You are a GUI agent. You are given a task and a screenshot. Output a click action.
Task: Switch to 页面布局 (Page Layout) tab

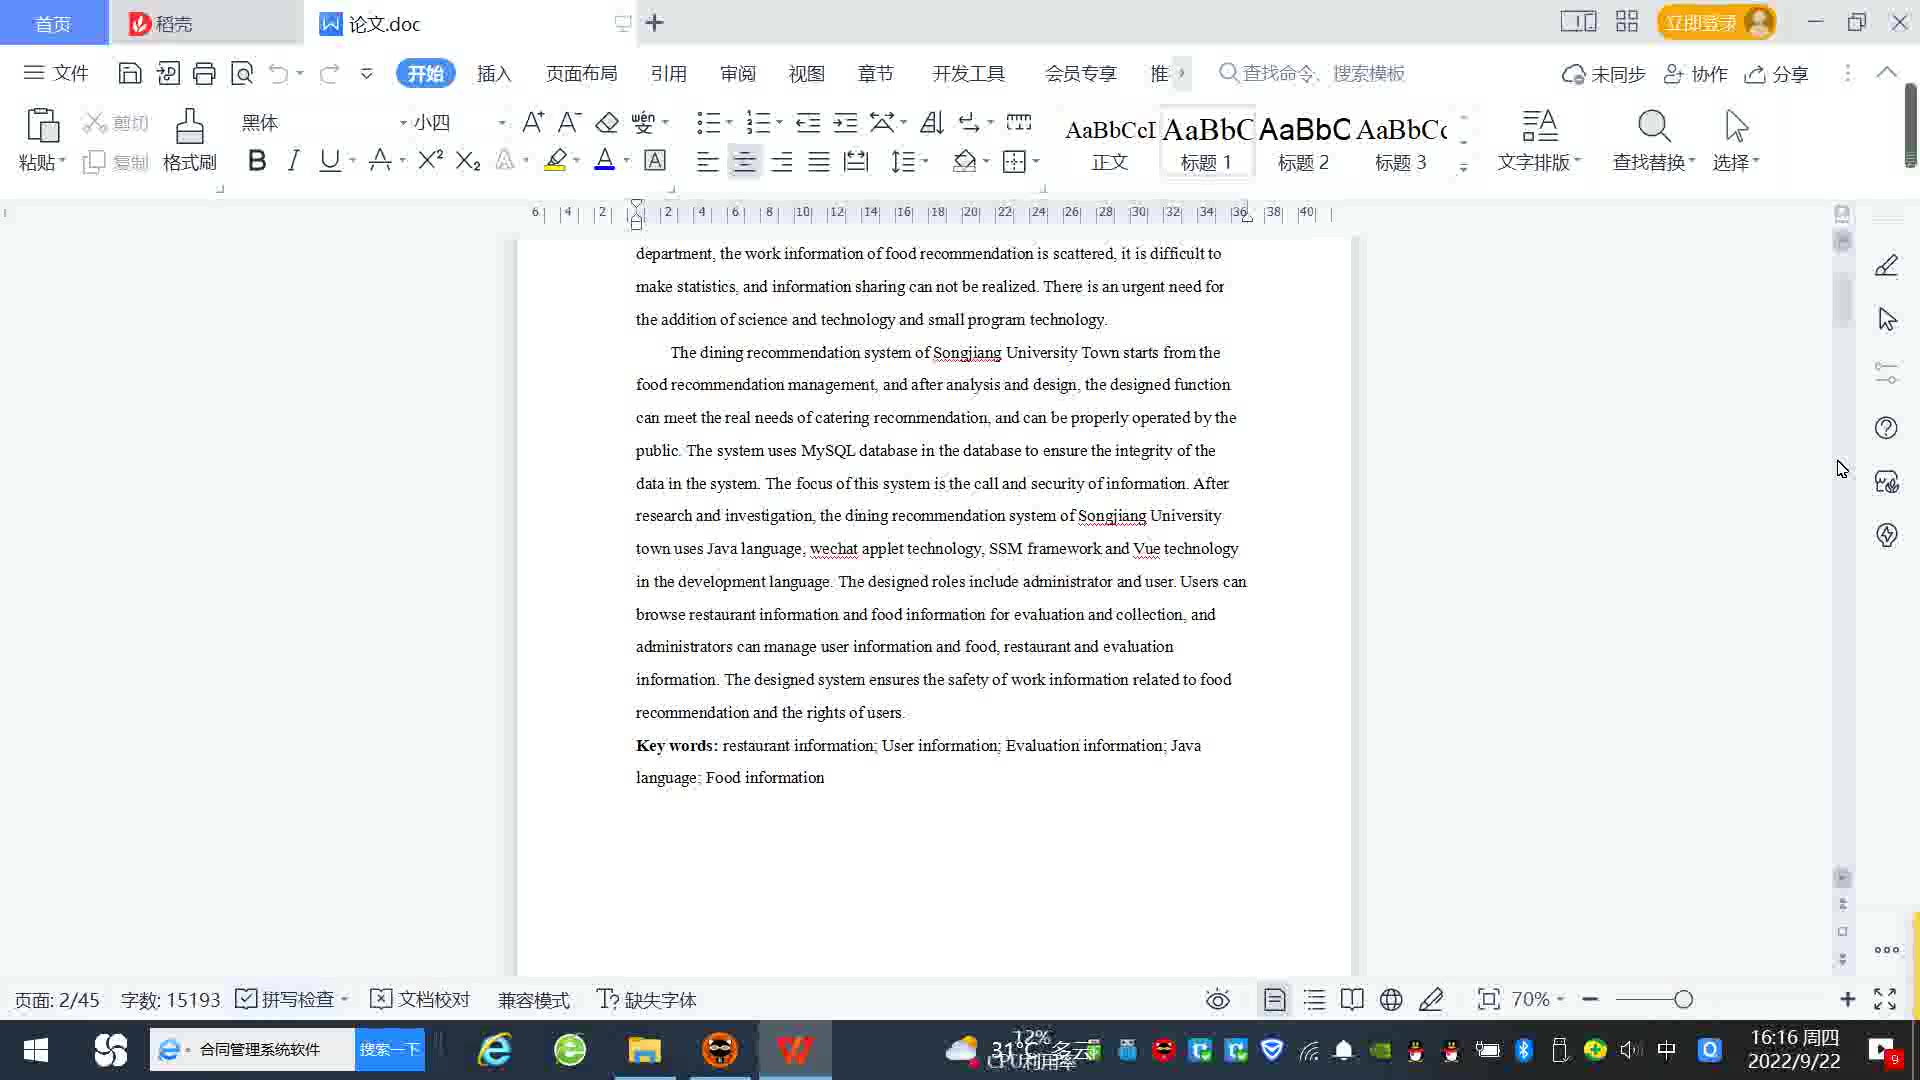581,73
